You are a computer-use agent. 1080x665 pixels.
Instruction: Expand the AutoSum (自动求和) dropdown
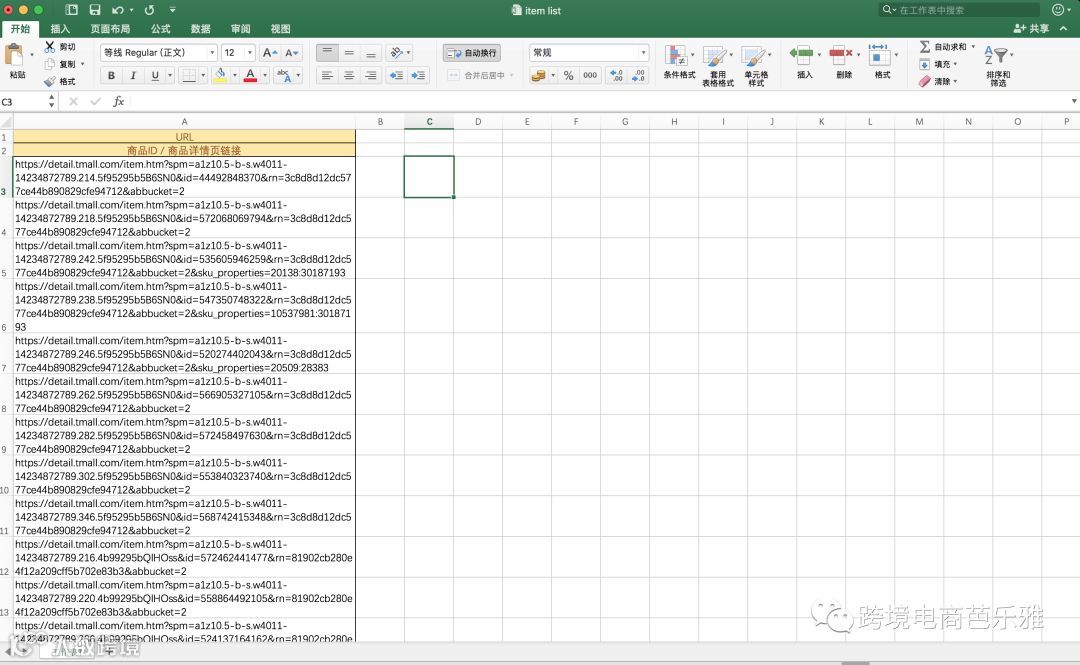(x=973, y=47)
